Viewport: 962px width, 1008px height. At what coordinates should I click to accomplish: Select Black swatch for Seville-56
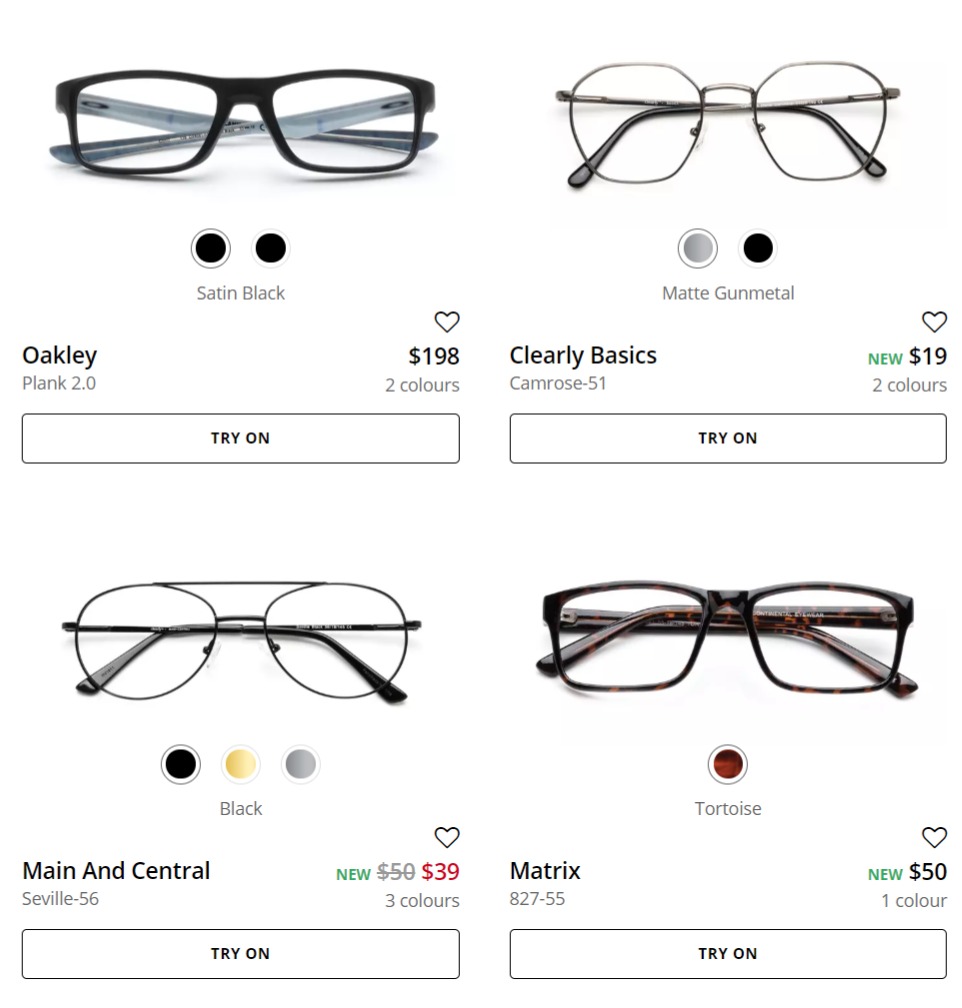tap(181, 764)
